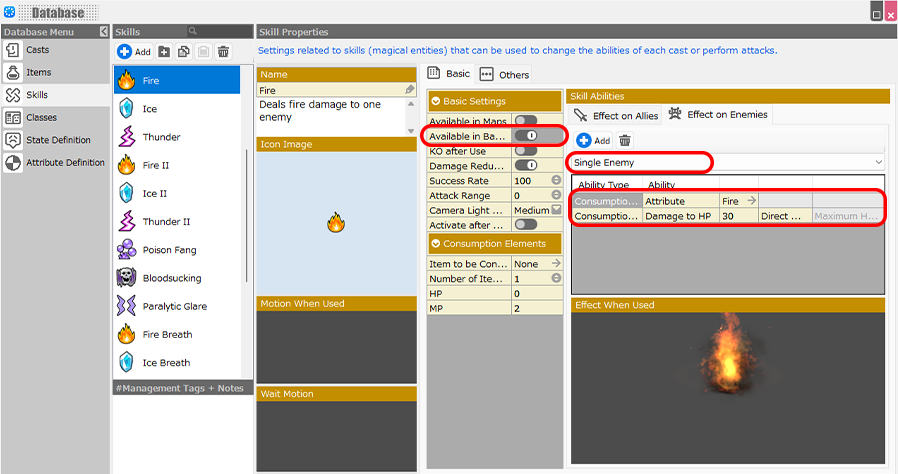Toggle the KO after Use switch
This screenshot has height=474, width=898.
pos(525,150)
